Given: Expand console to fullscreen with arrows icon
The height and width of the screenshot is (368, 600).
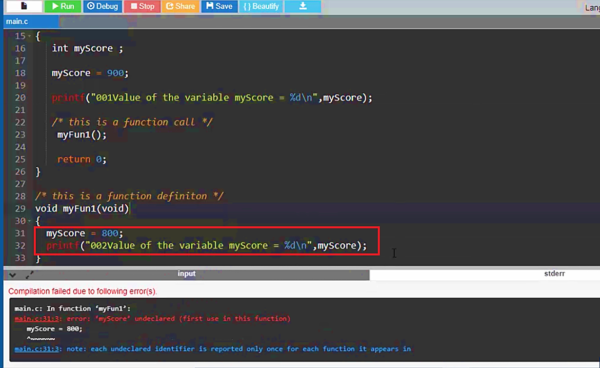Looking at the screenshot, I should pos(29,275).
